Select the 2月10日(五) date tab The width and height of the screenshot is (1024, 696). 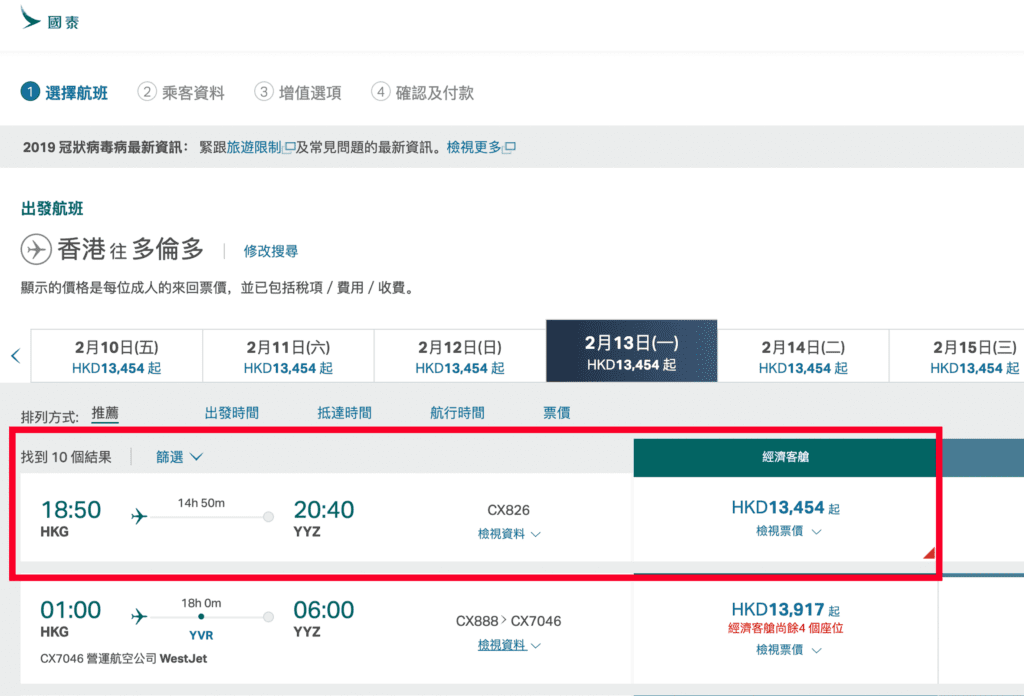pos(116,356)
